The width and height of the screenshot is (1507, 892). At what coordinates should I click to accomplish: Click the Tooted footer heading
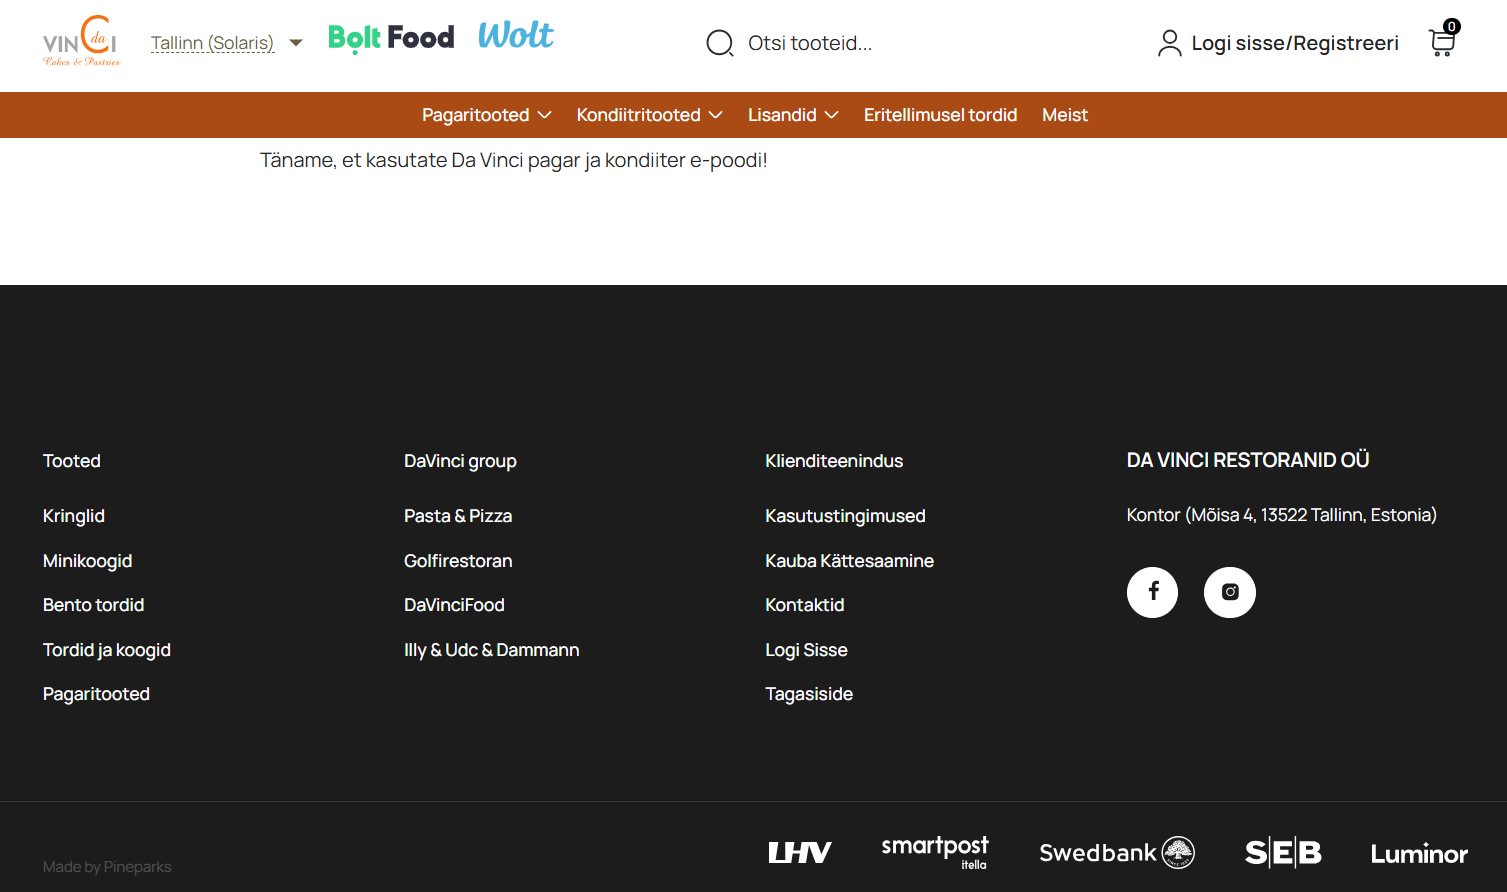coord(72,461)
